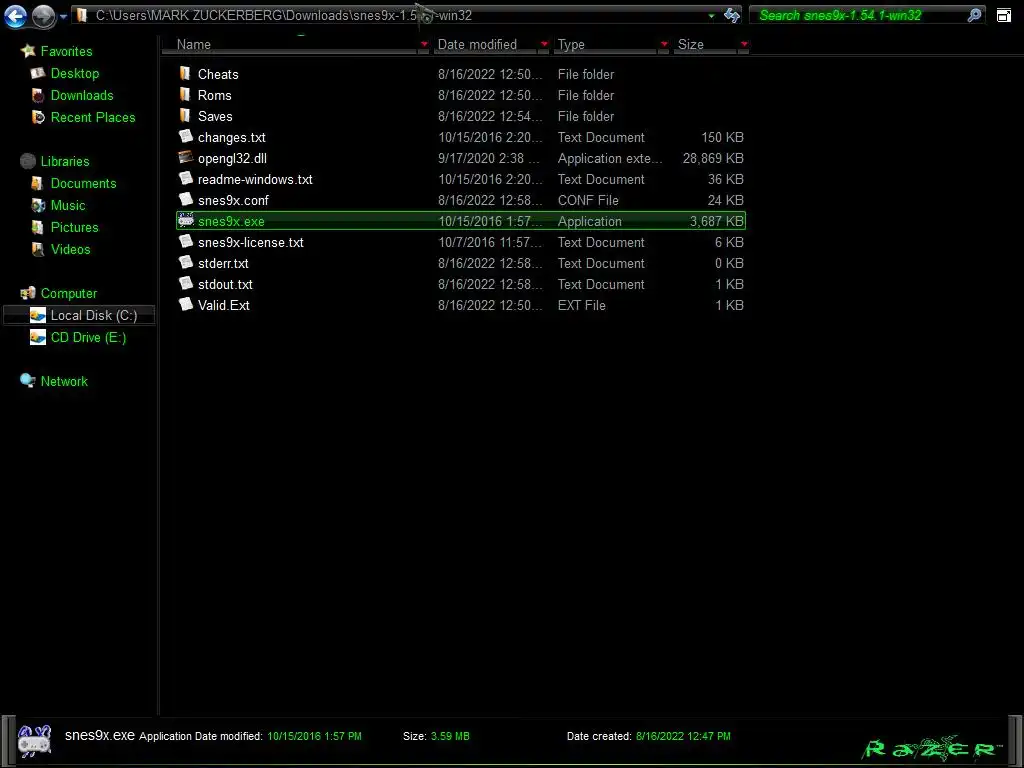Screen dimensions: 1024x768
Task: Open the Date modified filter dropdown arrow
Action: [544, 44]
